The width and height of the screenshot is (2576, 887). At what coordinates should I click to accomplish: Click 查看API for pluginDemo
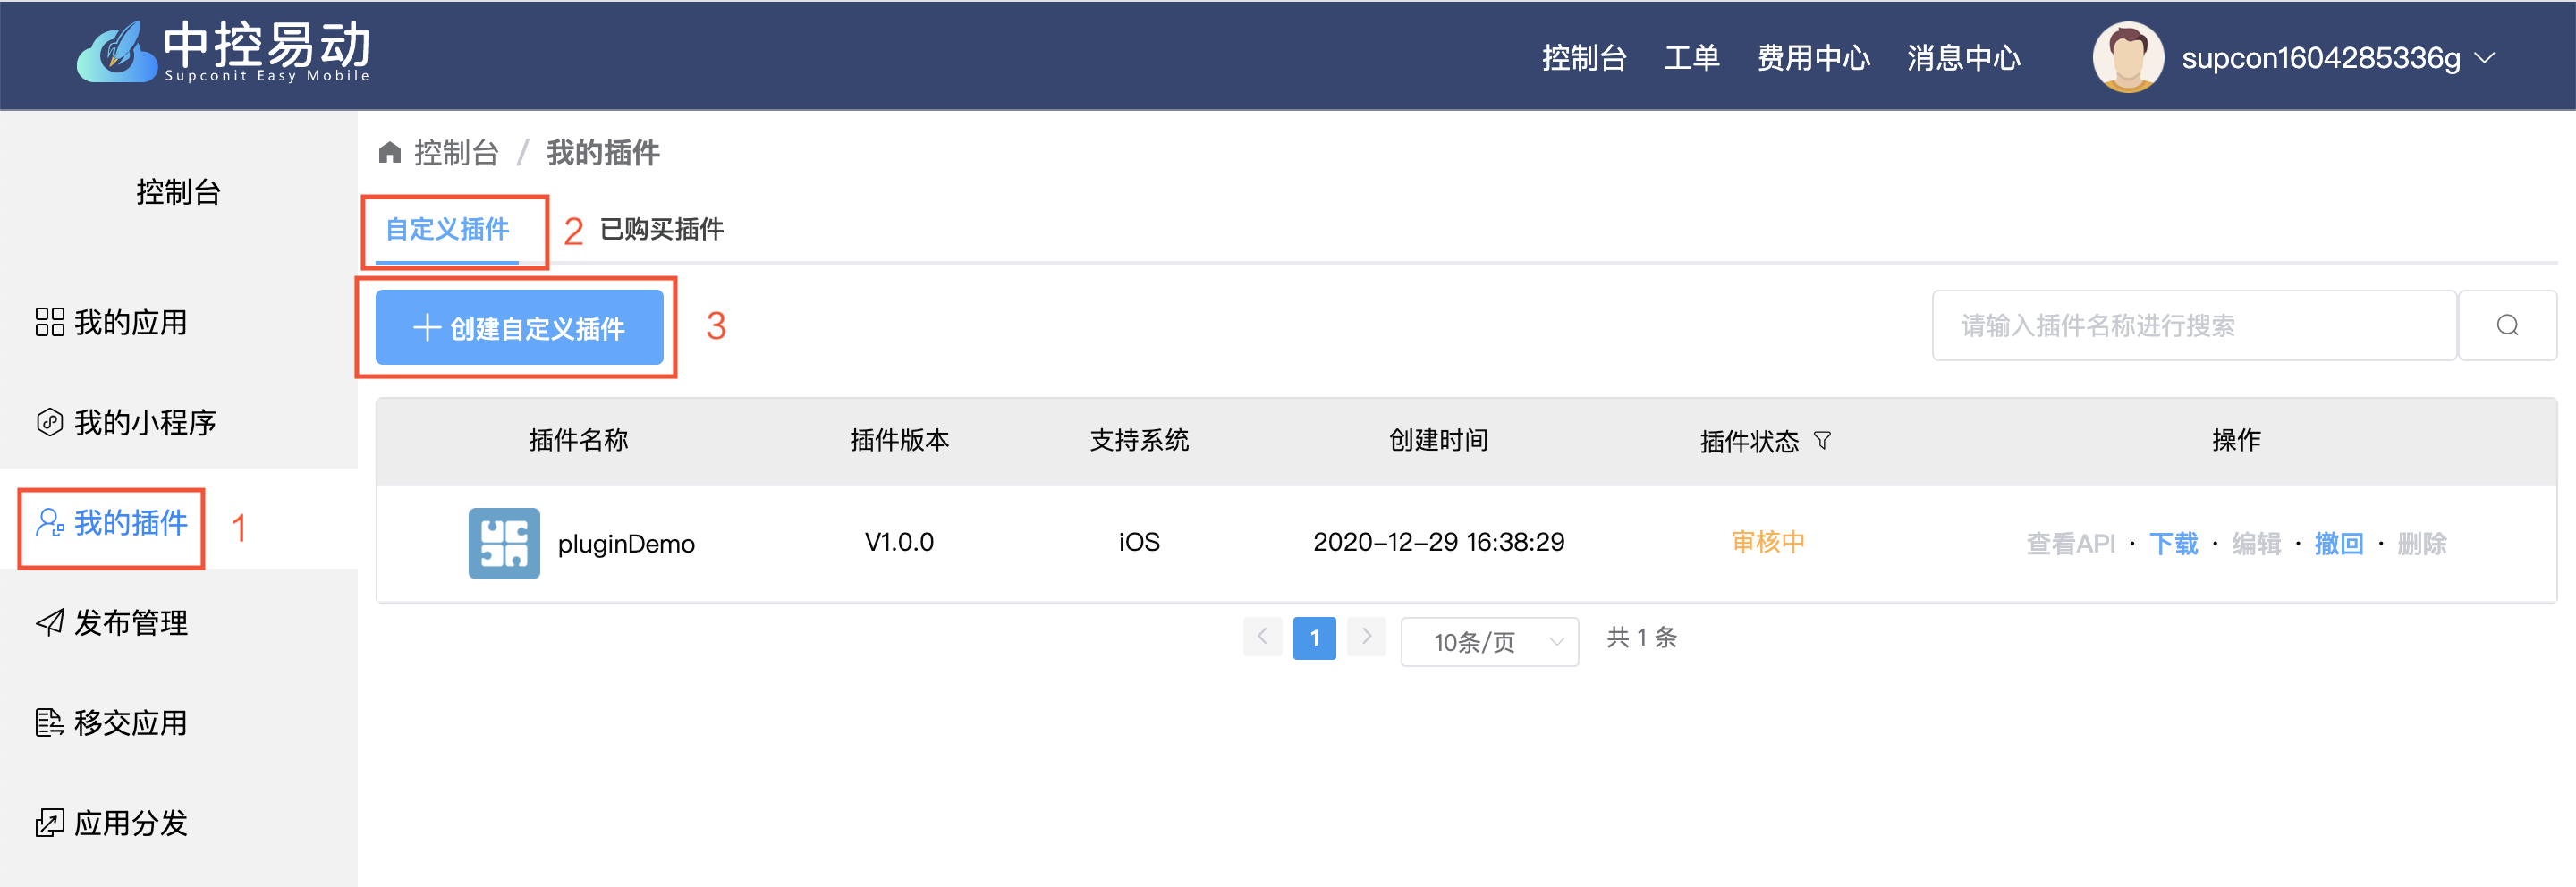click(x=2070, y=543)
